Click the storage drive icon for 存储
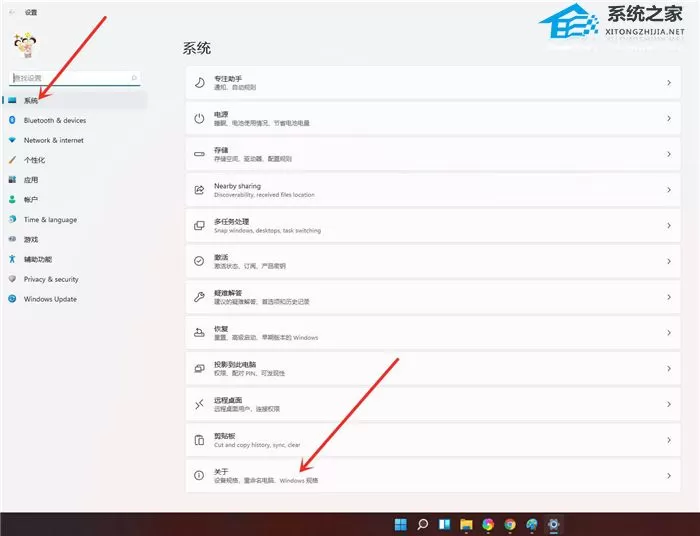The image size is (700, 536). coord(199,154)
